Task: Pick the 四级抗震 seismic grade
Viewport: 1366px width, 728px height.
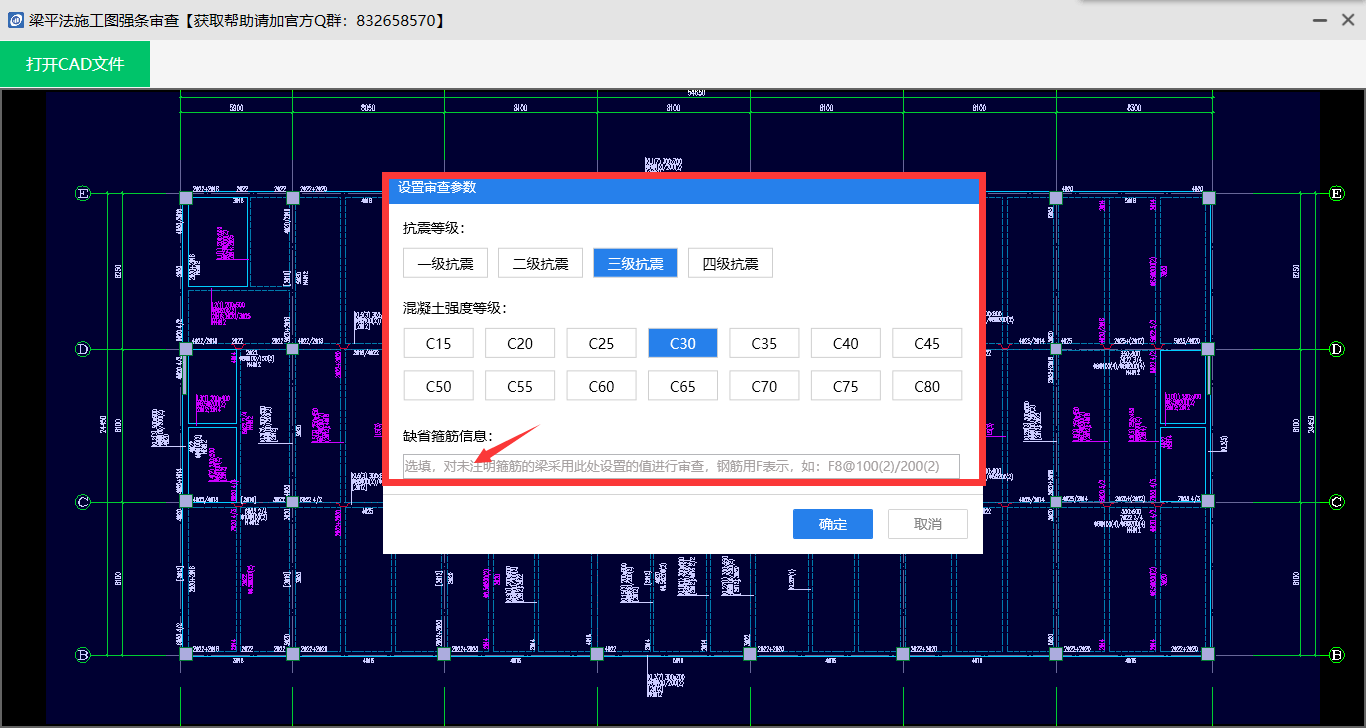Action: (x=730, y=264)
